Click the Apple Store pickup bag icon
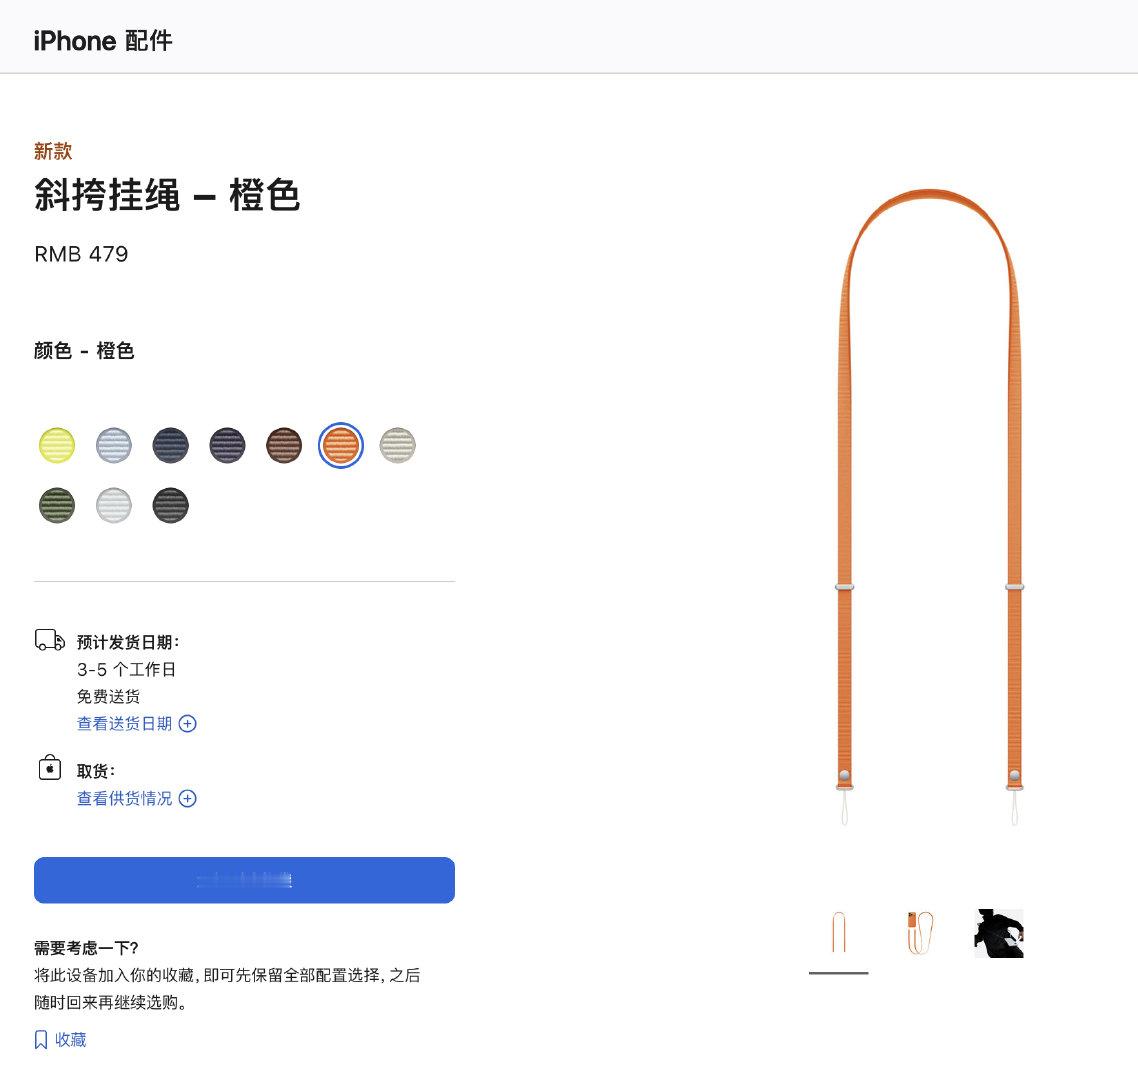Image resolution: width=1138 pixels, height=1080 pixels. point(49,768)
